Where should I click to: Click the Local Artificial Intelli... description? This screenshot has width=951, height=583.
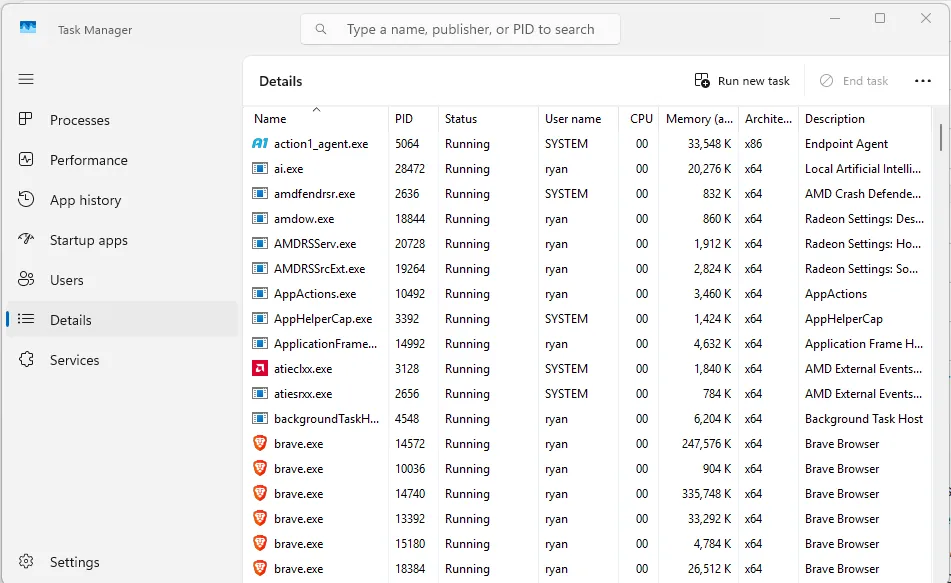pos(862,169)
